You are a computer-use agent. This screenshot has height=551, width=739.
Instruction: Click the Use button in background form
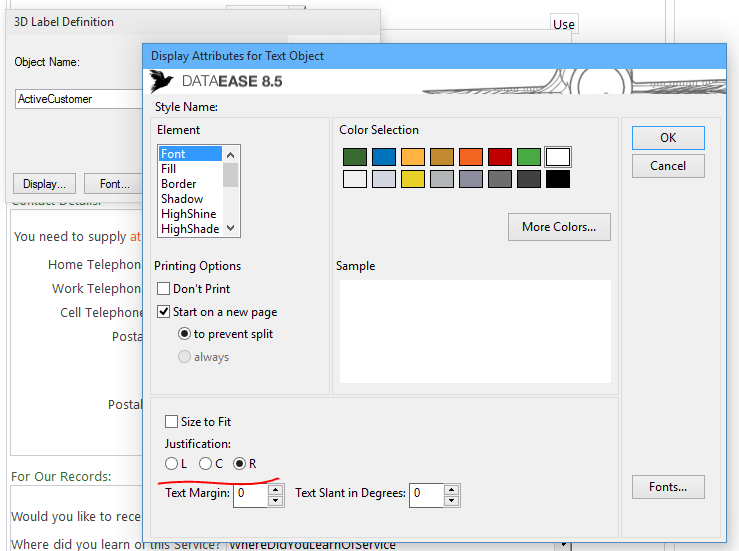564,25
